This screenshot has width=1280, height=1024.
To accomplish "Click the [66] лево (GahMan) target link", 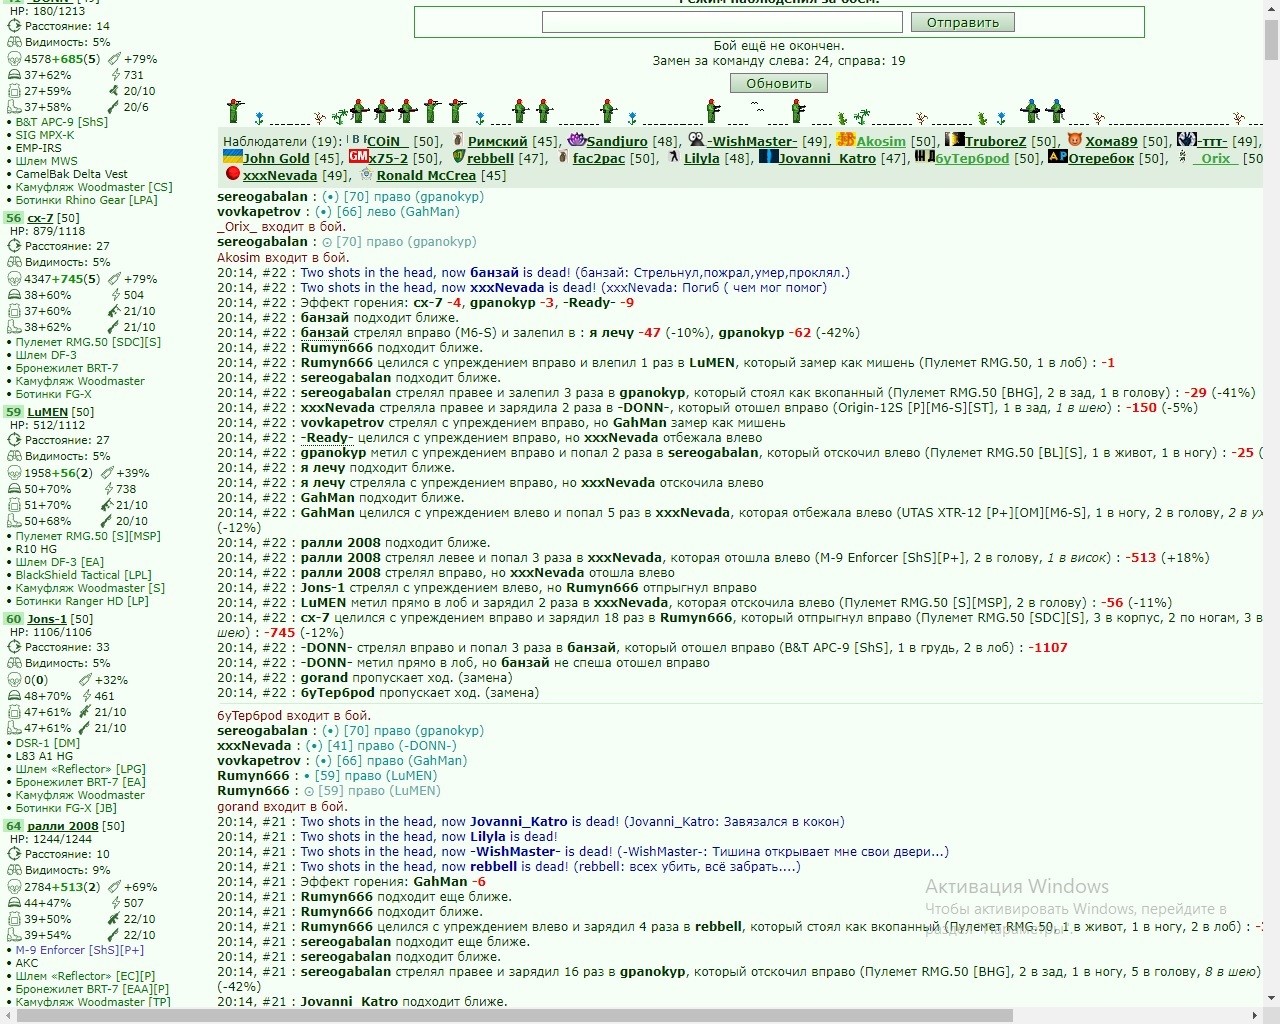I will pyautogui.click(x=397, y=211).
